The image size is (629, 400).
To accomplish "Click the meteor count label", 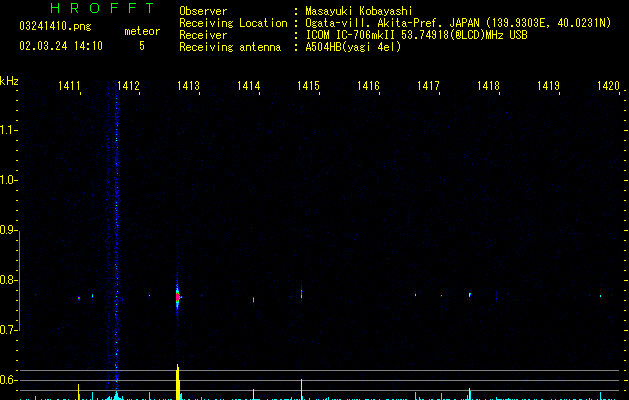I will pos(142,31).
